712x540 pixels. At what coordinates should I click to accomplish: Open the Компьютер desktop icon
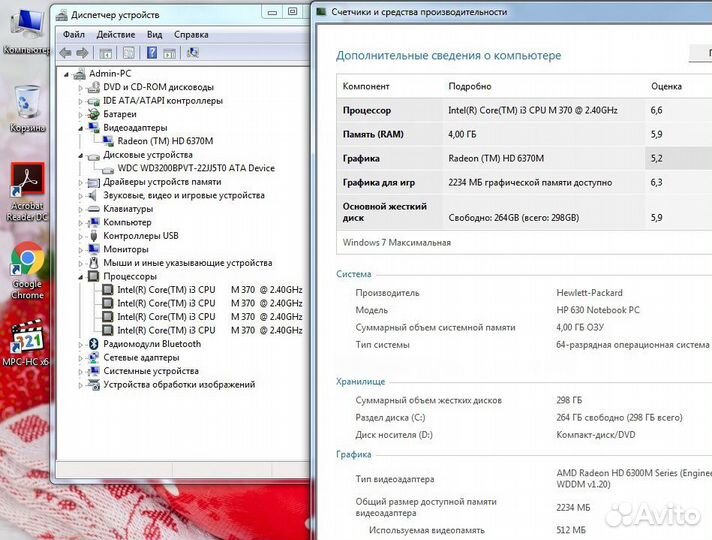click(x=27, y=32)
